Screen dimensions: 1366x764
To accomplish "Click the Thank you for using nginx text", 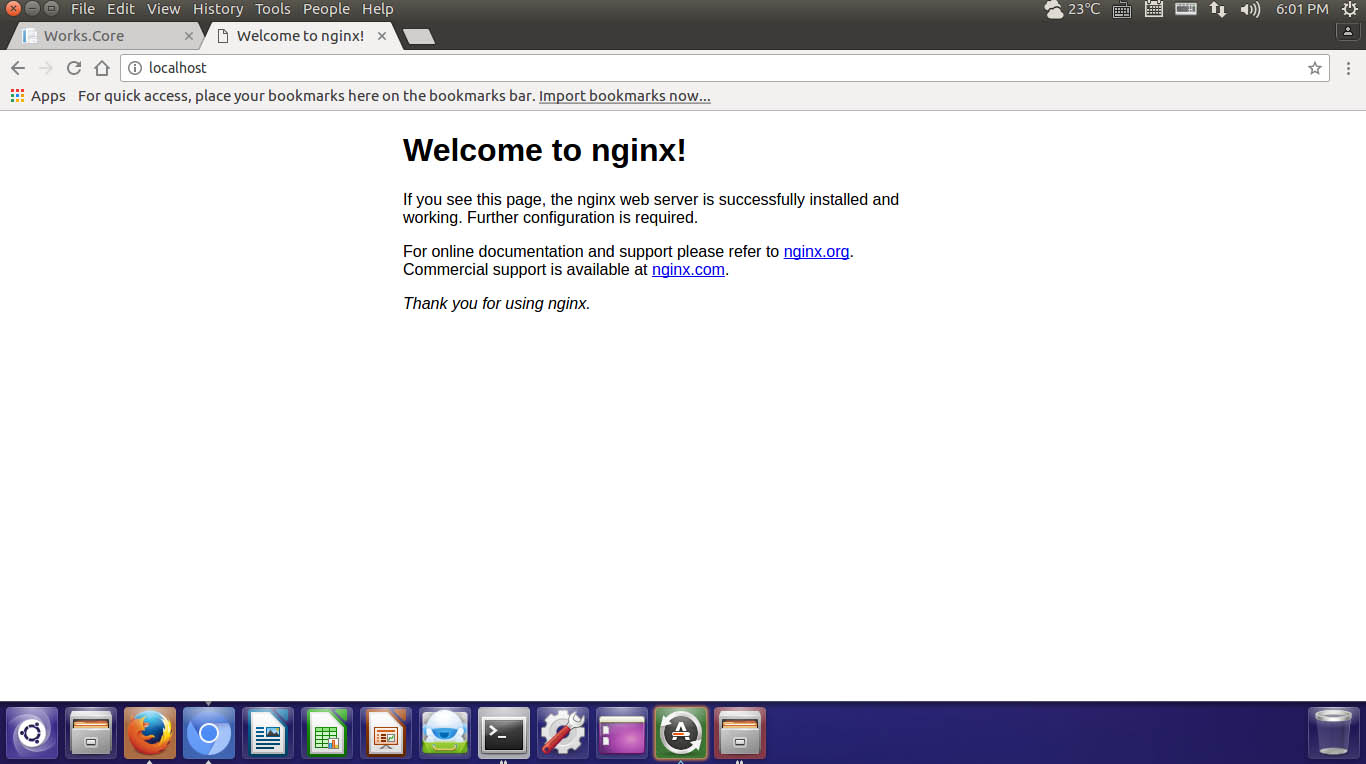I will click(x=497, y=303).
